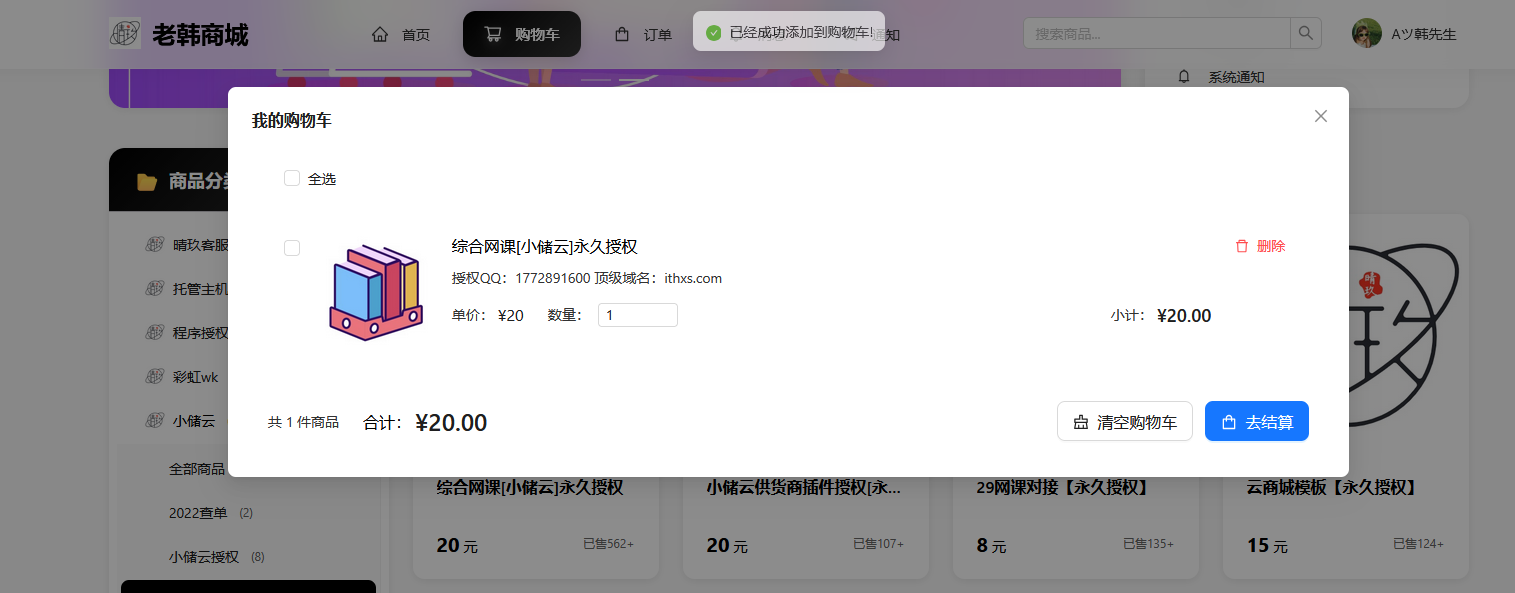
Task: Click the 彩虹wk category icon
Action: coord(154,377)
